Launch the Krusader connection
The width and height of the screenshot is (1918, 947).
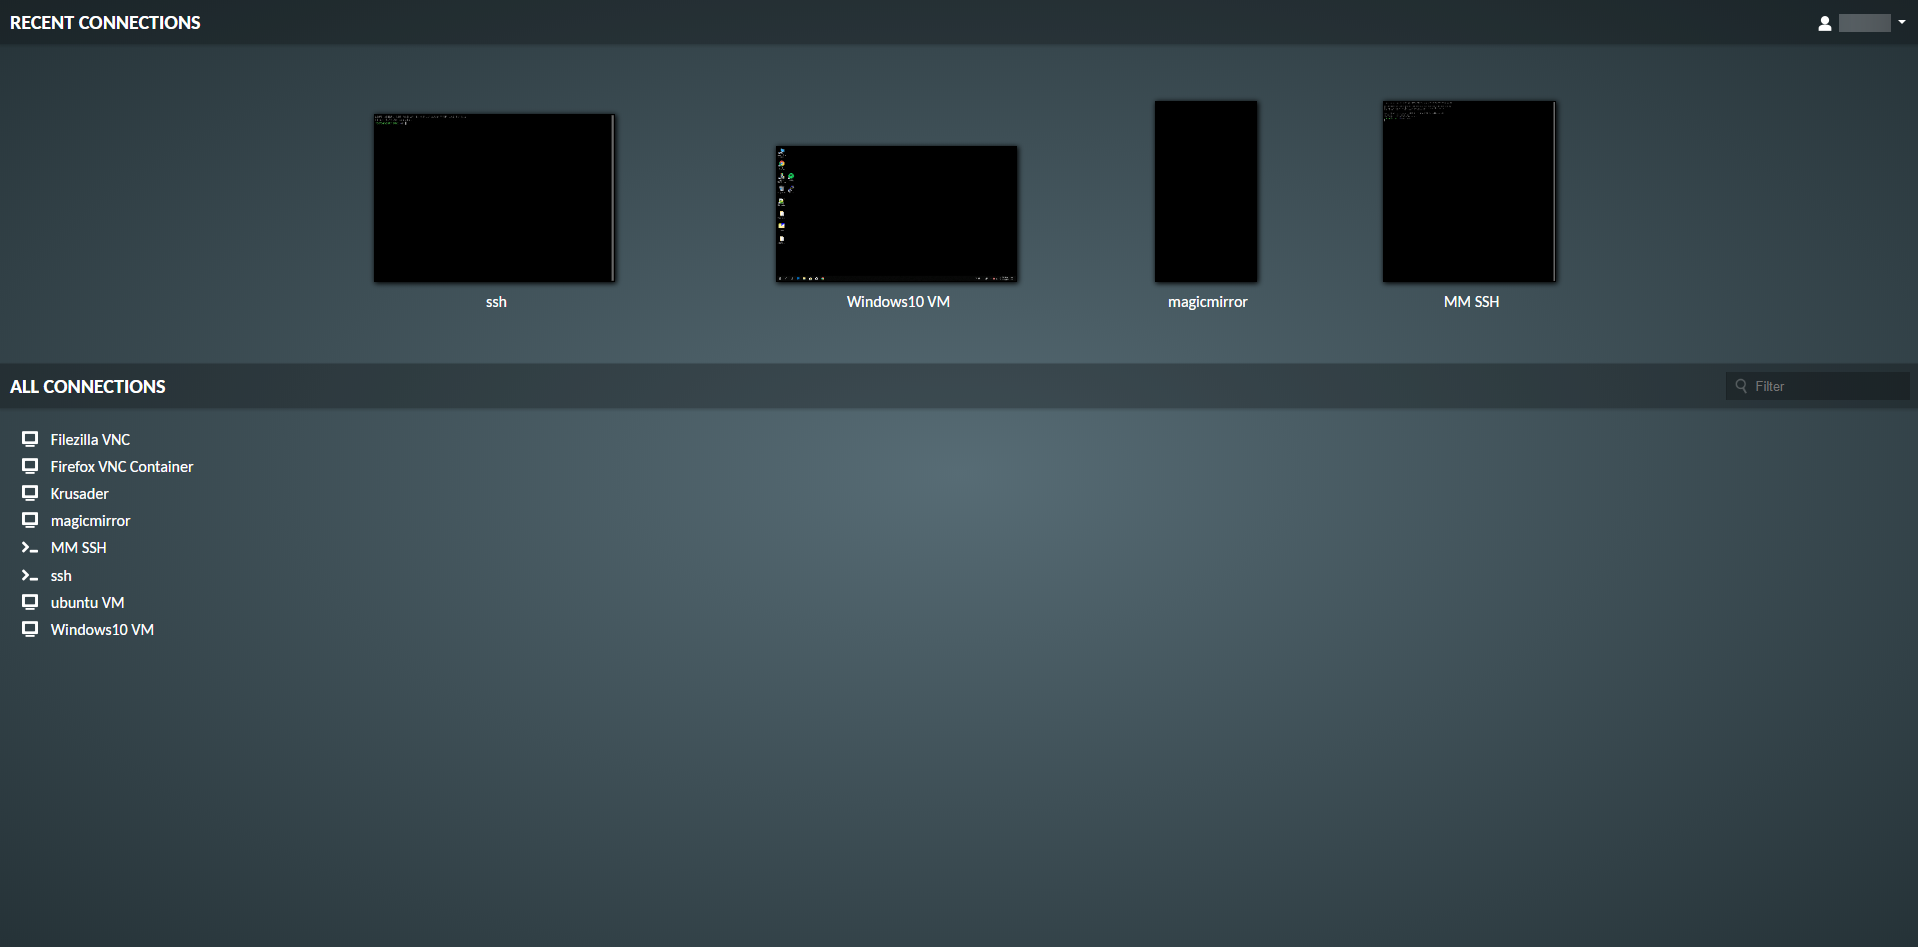pyautogui.click(x=80, y=494)
